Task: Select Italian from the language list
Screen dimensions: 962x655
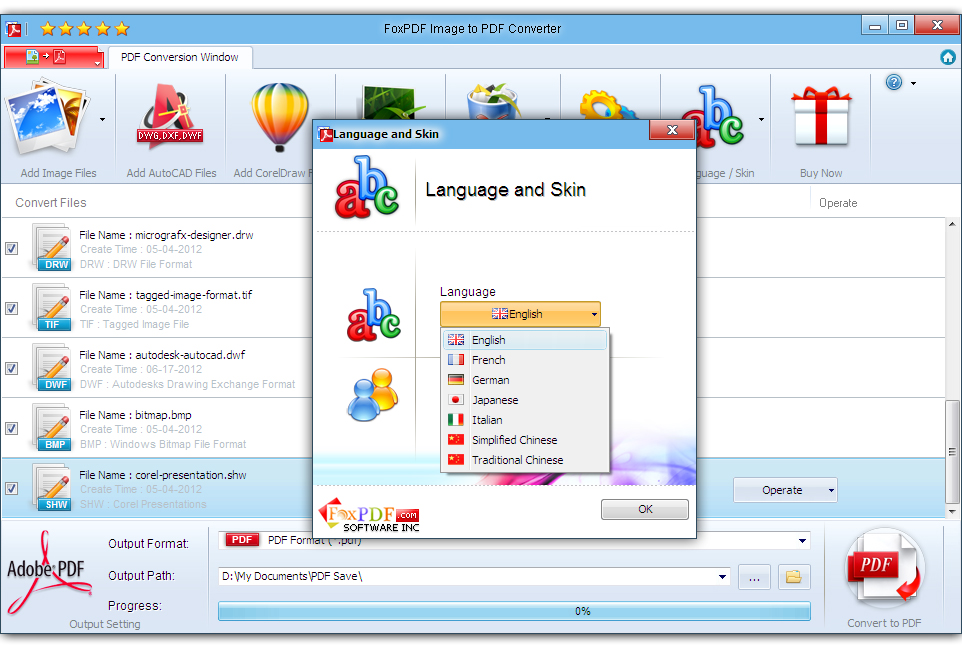Action: 525,420
